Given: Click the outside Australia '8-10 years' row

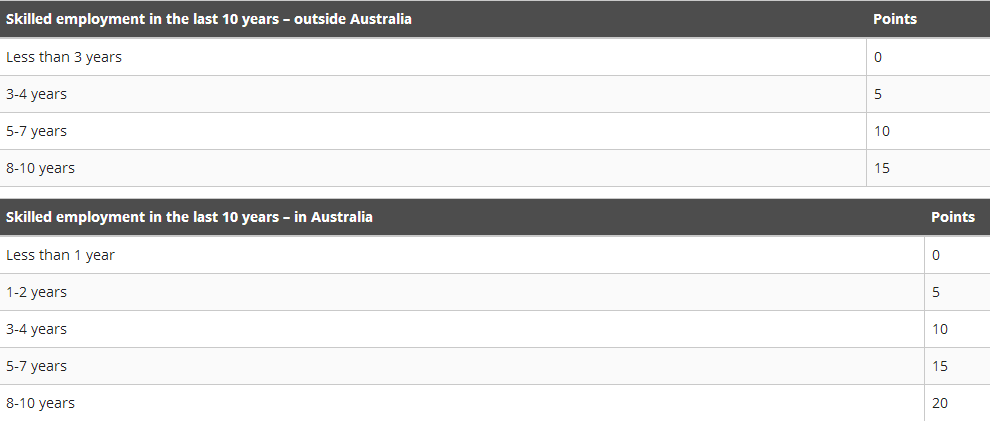Looking at the screenshot, I should point(496,168).
